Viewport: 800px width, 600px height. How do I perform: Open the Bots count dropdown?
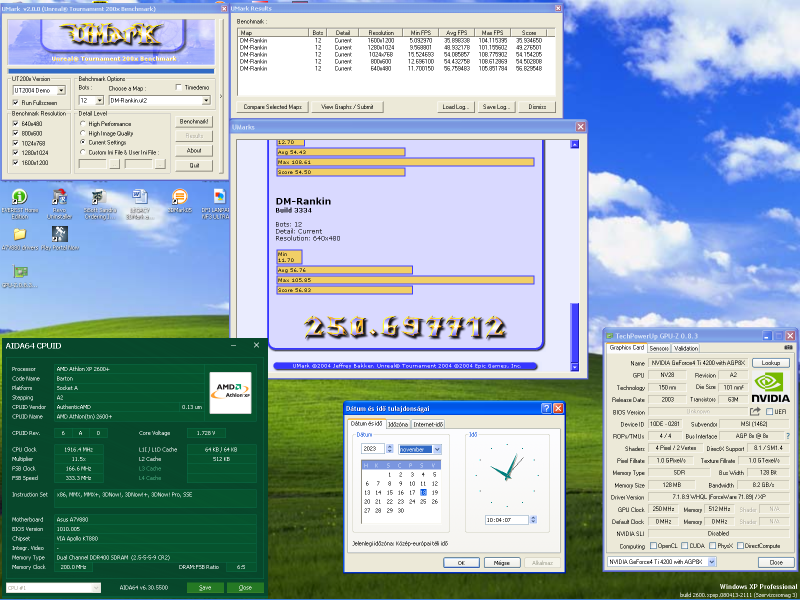coord(99,101)
